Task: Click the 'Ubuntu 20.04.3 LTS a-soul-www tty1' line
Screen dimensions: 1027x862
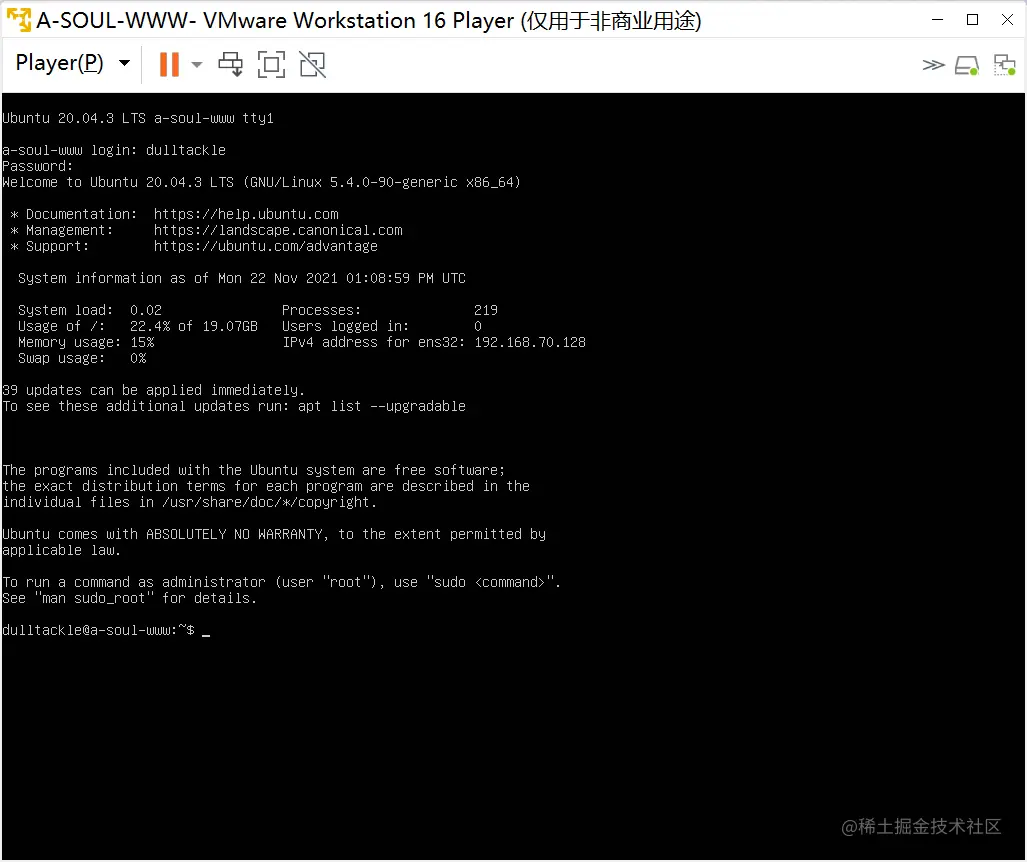Action: [138, 119]
